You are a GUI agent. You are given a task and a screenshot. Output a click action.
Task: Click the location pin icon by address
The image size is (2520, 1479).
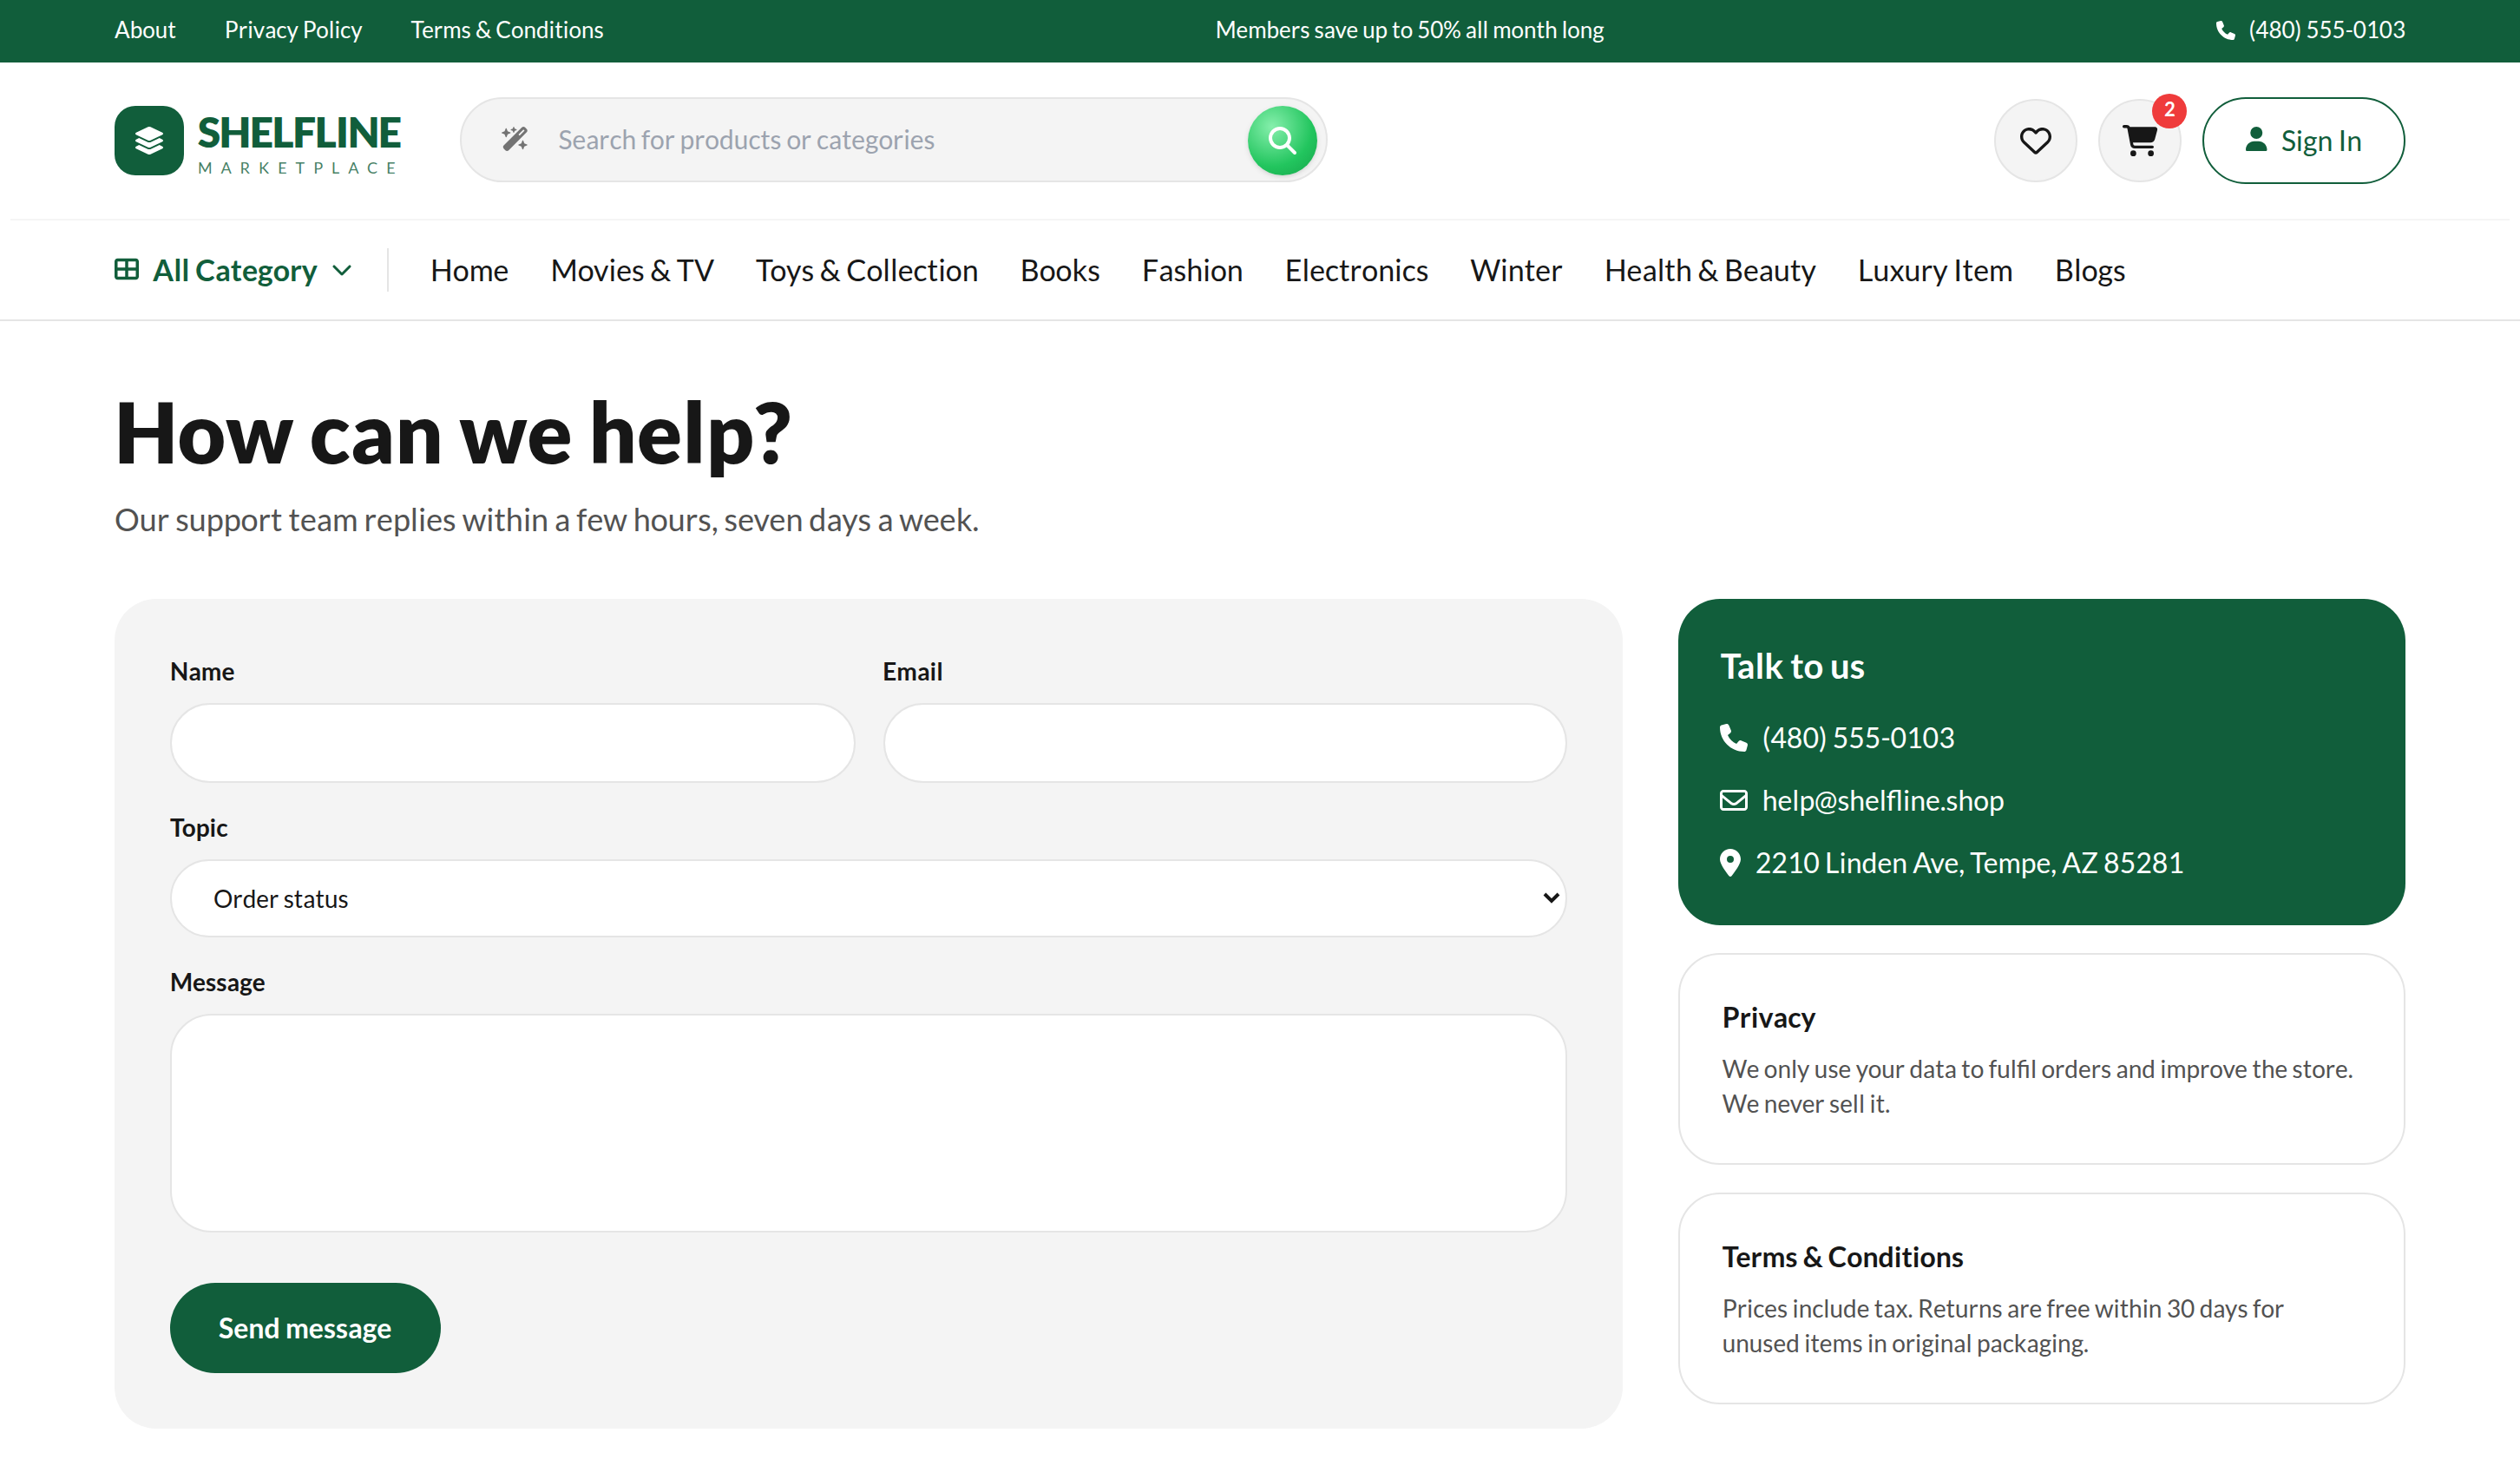[x=1730, y=862]
